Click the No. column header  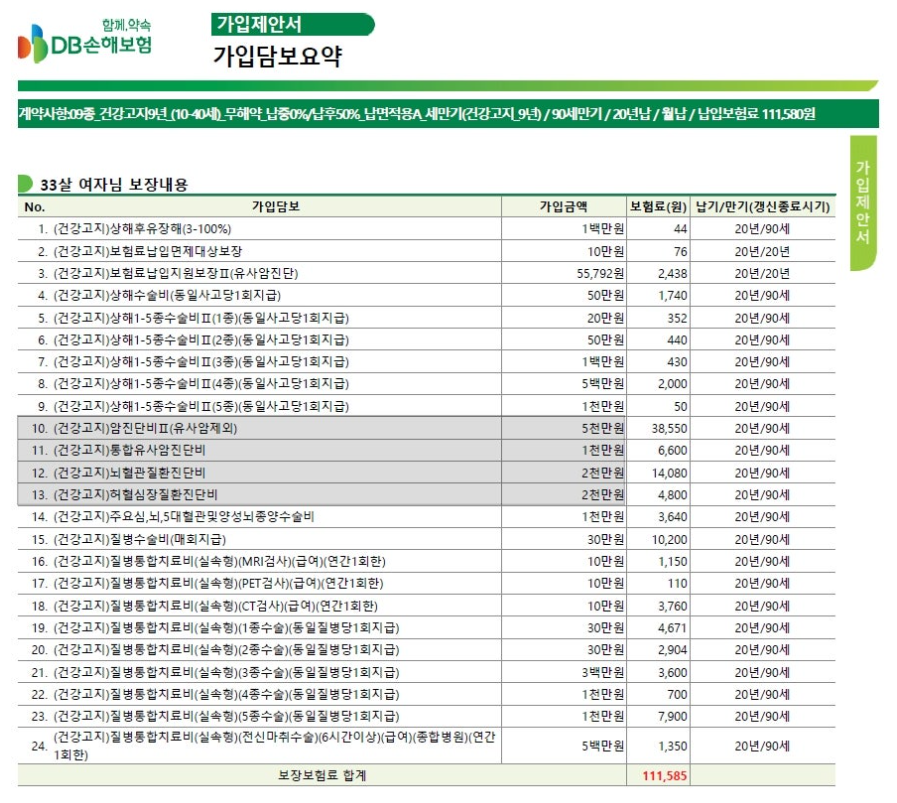(x=34, y=206)
